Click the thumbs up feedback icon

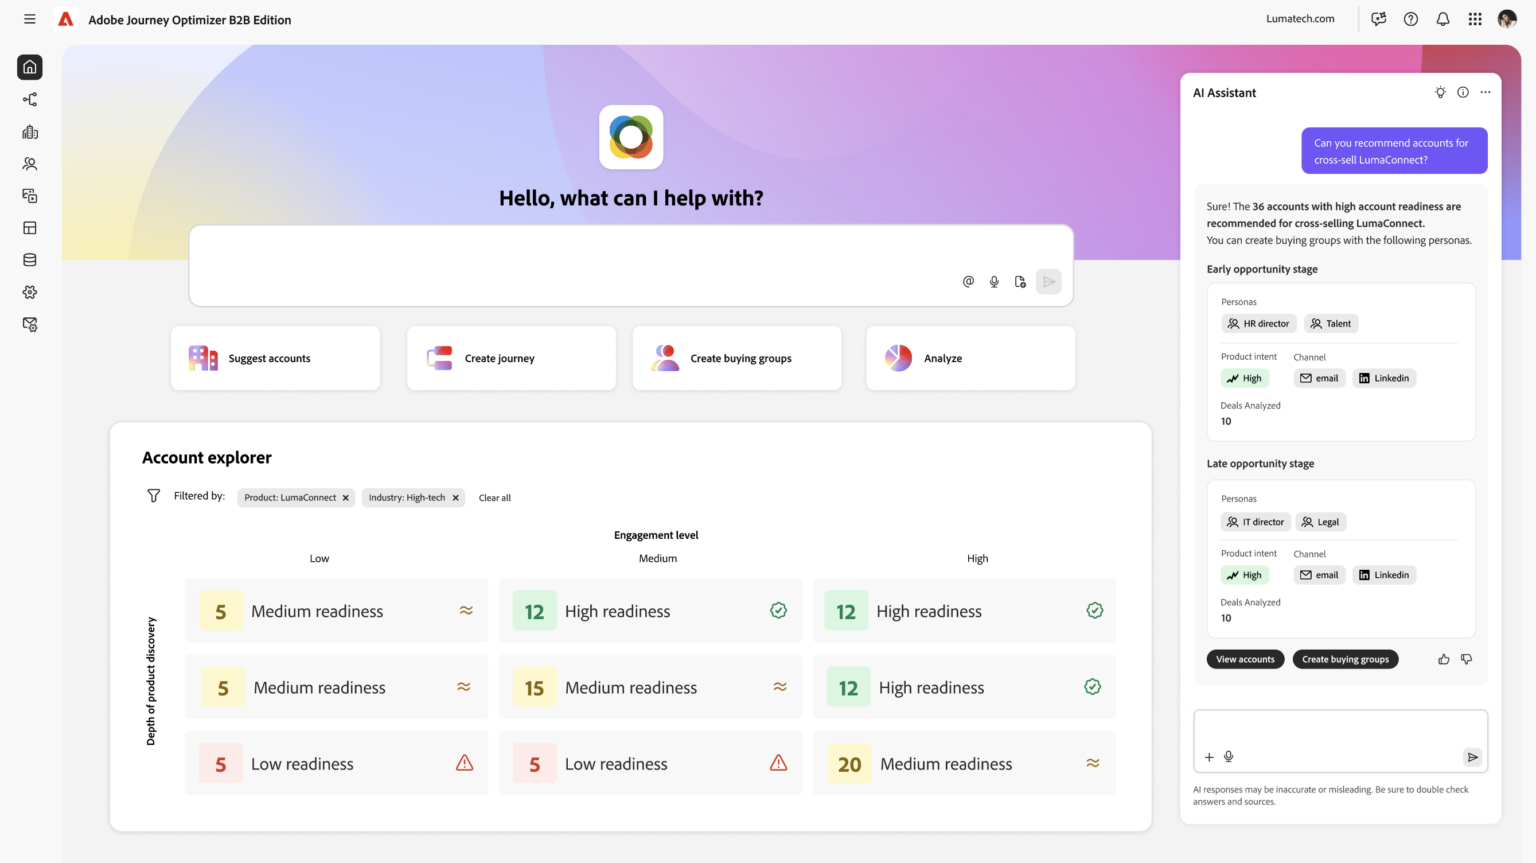click(1444, 659)
